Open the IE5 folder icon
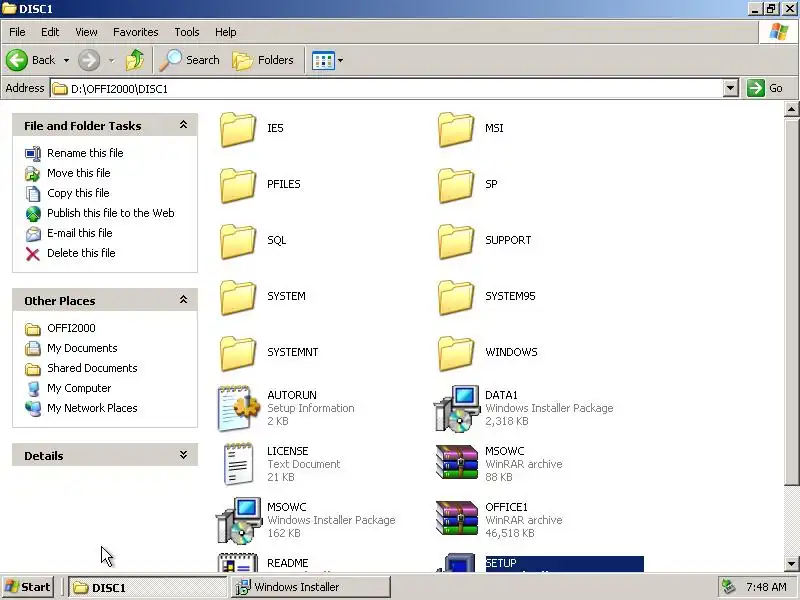 pyautogui.click(x=238, y=129)
